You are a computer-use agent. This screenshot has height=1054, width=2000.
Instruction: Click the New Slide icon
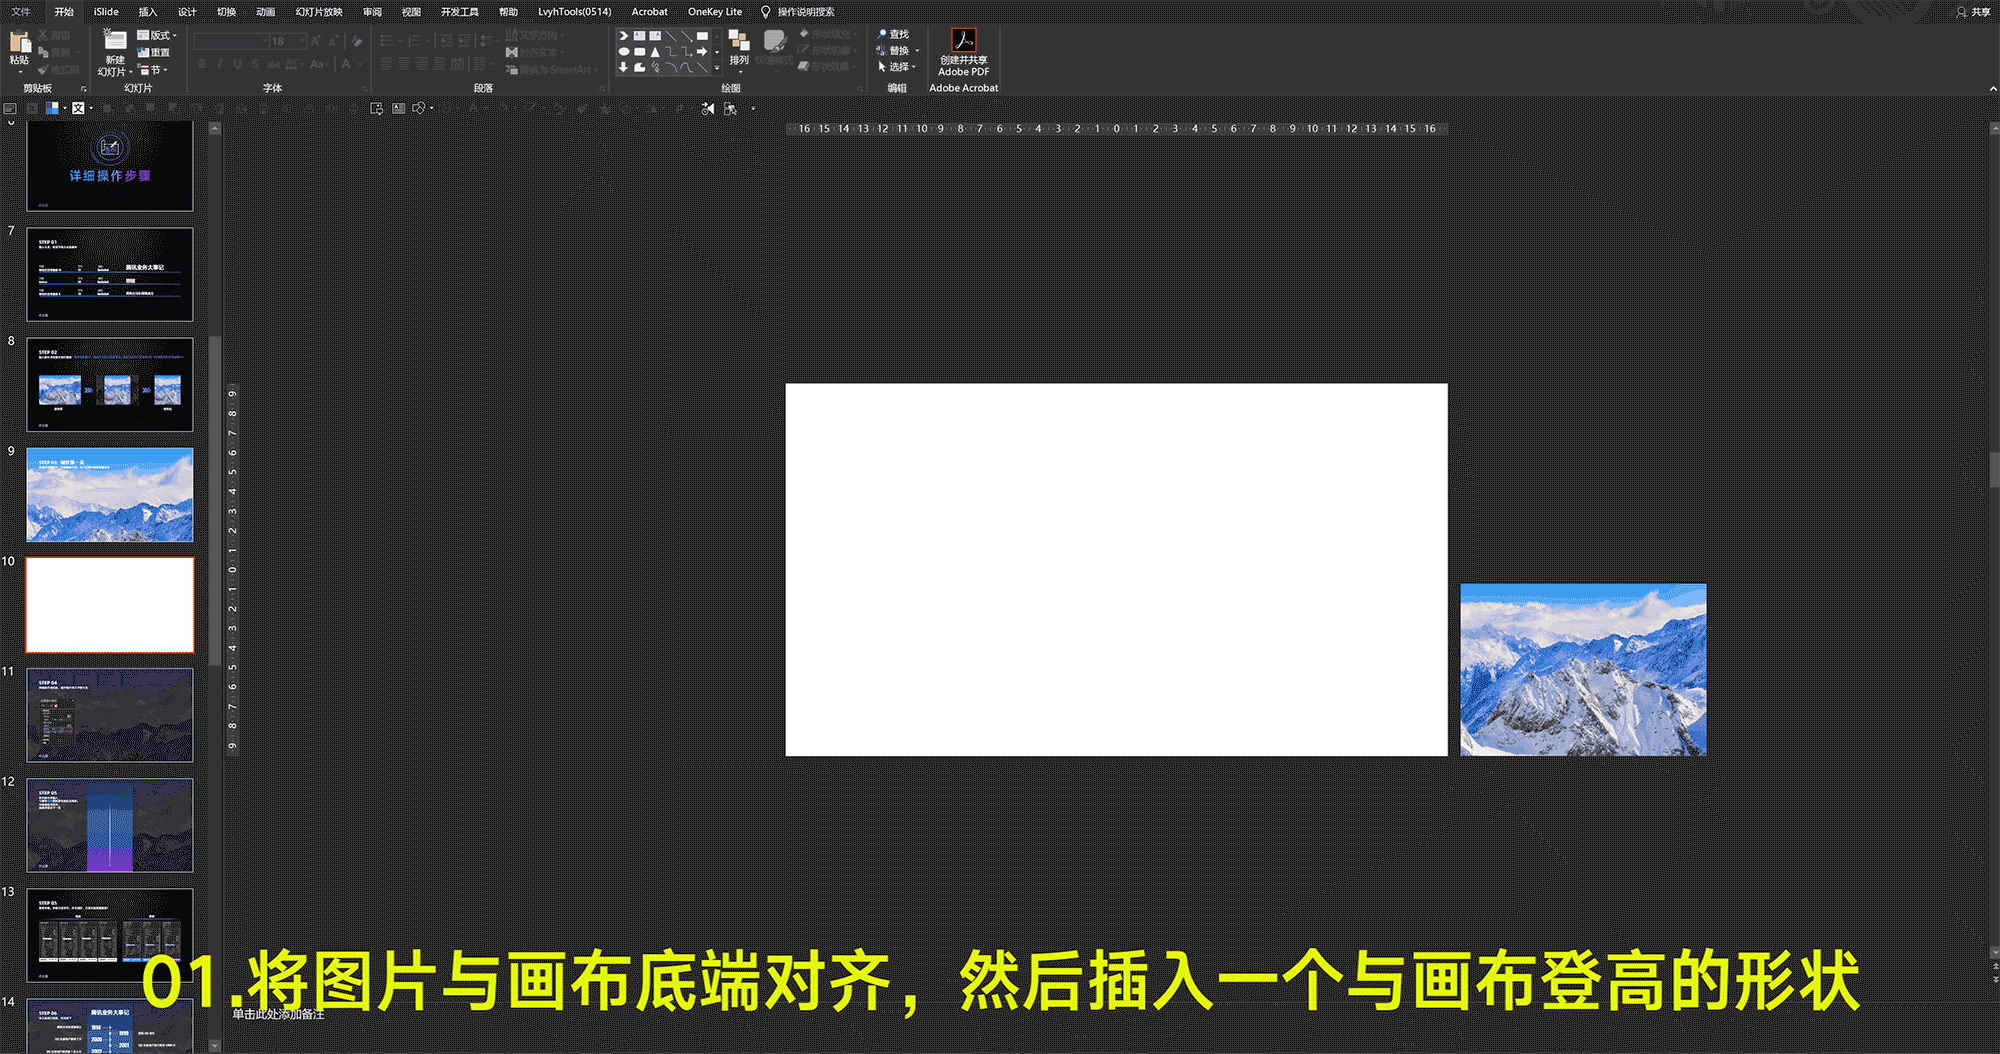point(115,41)
